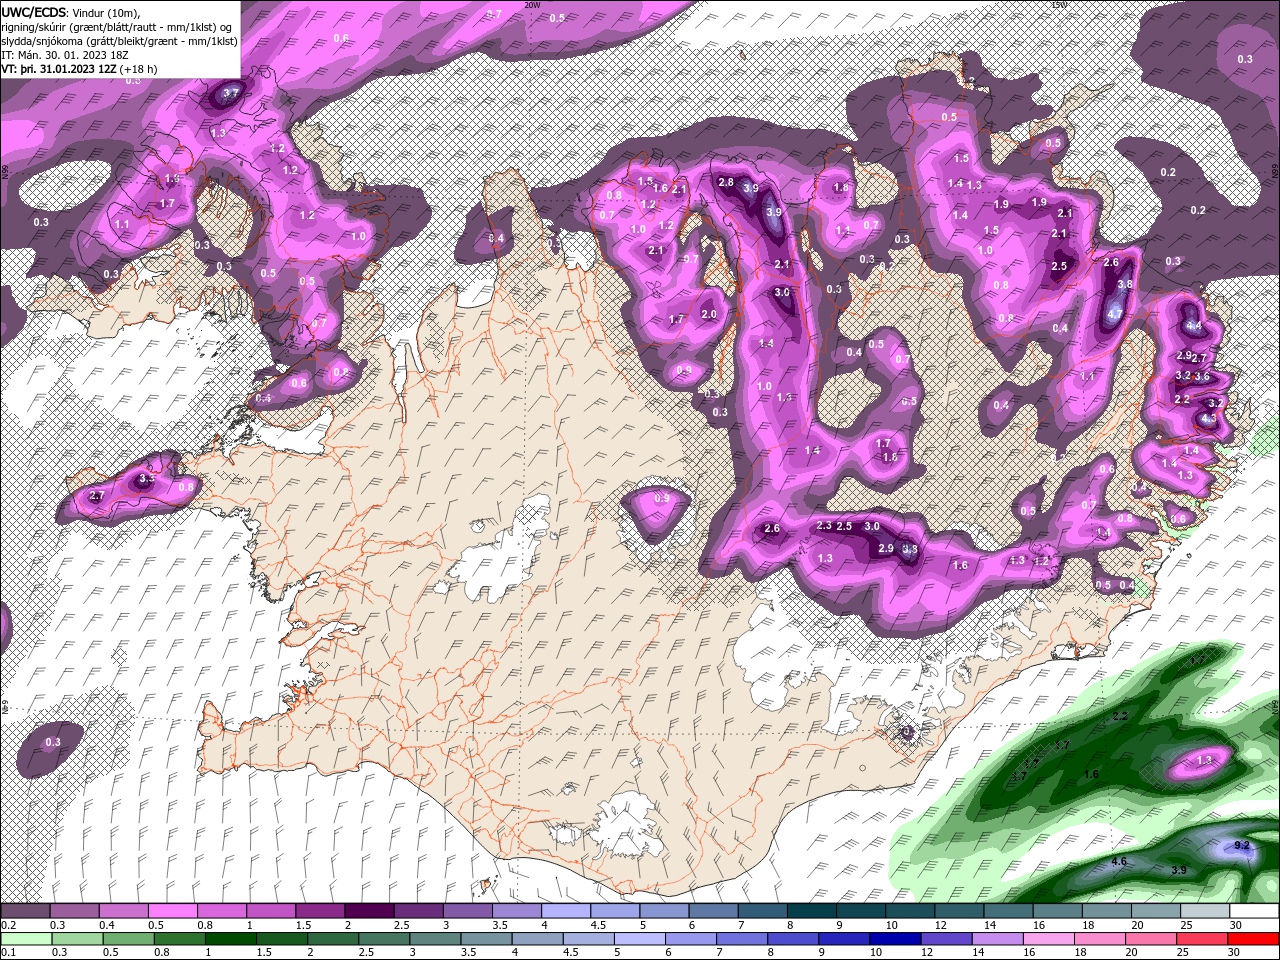Viewport: 1280px width, 960px height.
Task: Select the light lavender 4–4.5 snow swatch
Action: [x=565, y=912]
